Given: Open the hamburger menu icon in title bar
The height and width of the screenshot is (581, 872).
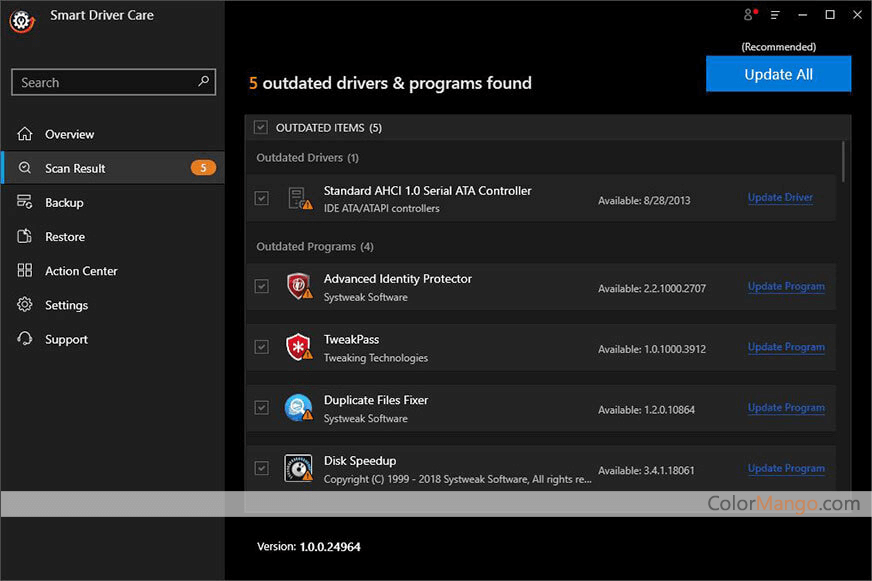Looking at the screenshot, I should click(x=775, y=15).
